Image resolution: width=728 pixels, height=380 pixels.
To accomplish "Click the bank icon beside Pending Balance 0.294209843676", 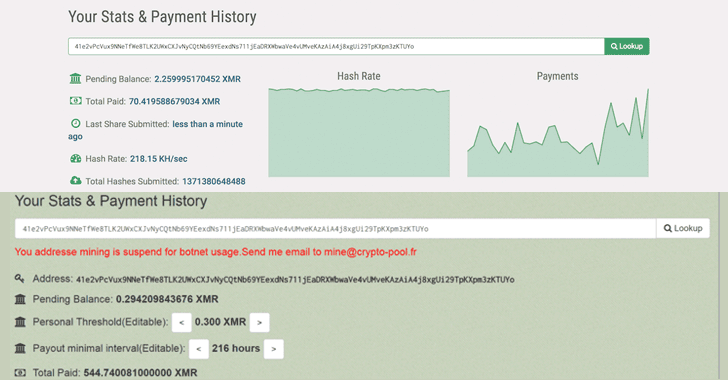I will pyautogui.click(x=20, y=299).
